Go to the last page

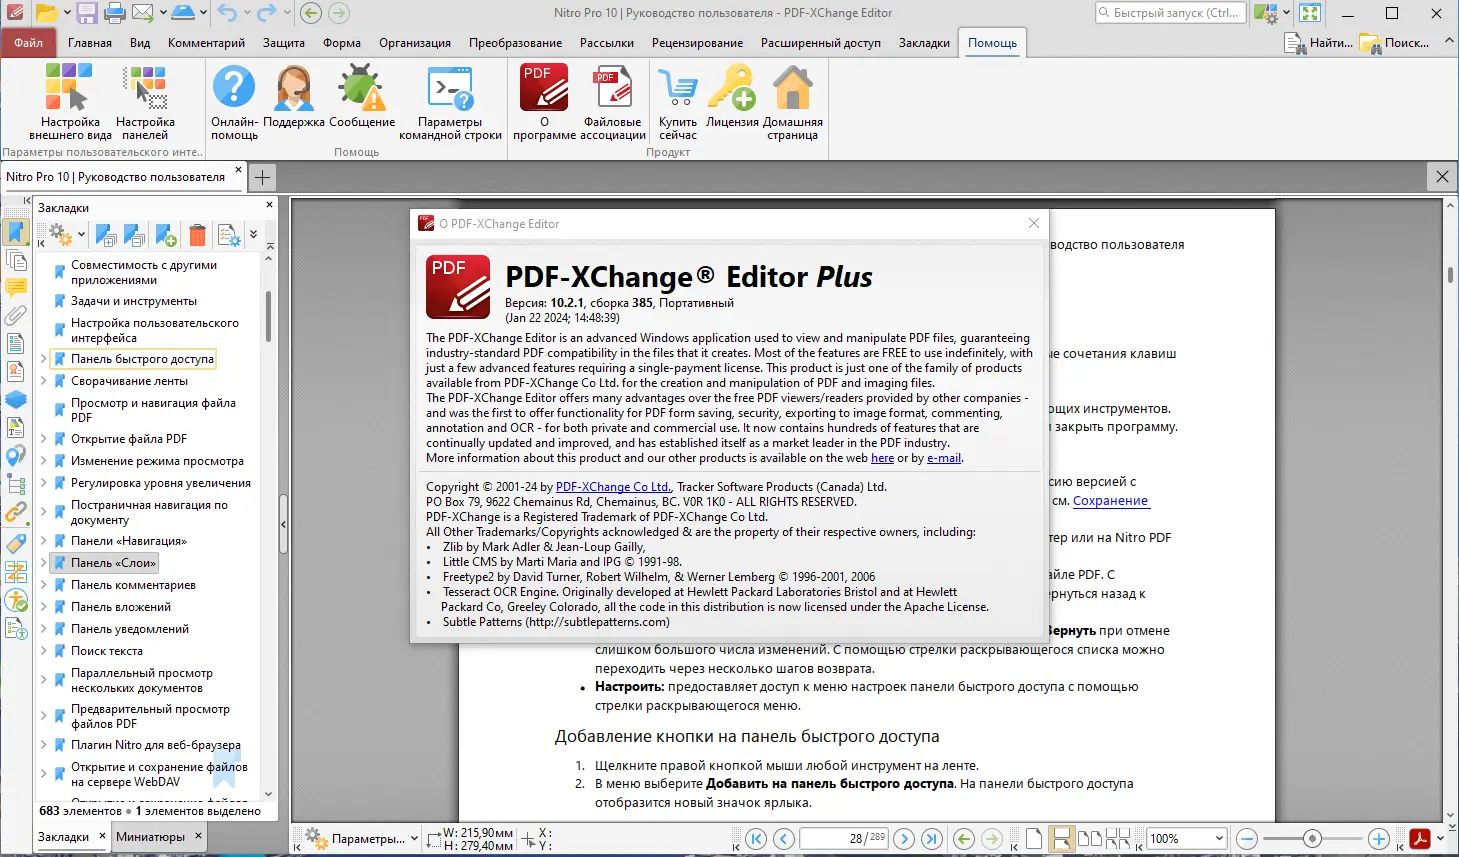tap(932, 839)
